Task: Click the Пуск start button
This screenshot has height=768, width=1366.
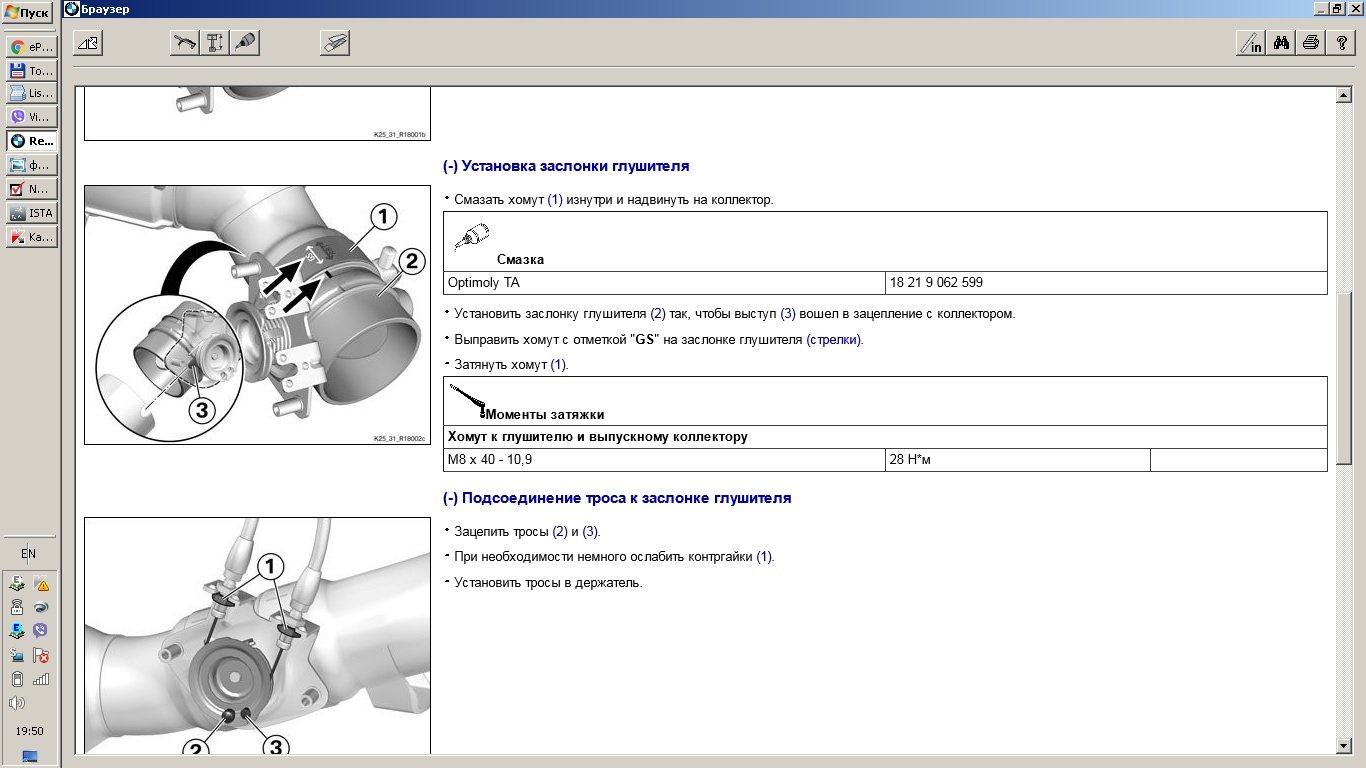Action: tap(27, 13)
